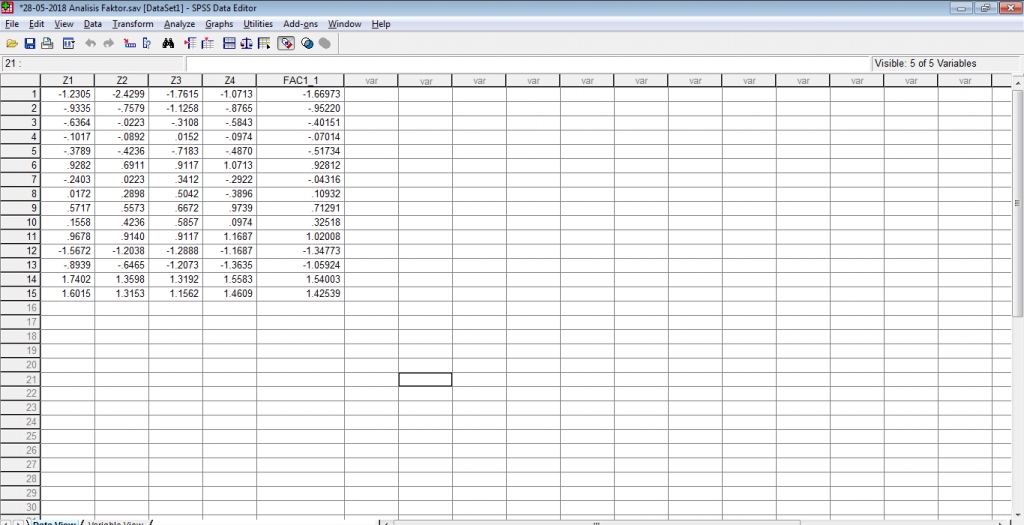Print the data with the printer icon
The width and height of the screenshot is (1024, 525).
click(48, 43)
